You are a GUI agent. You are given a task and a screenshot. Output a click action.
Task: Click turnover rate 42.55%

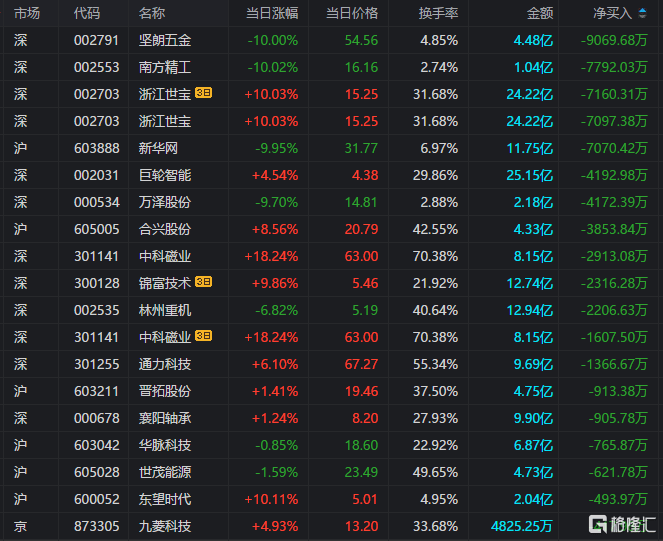436,230
